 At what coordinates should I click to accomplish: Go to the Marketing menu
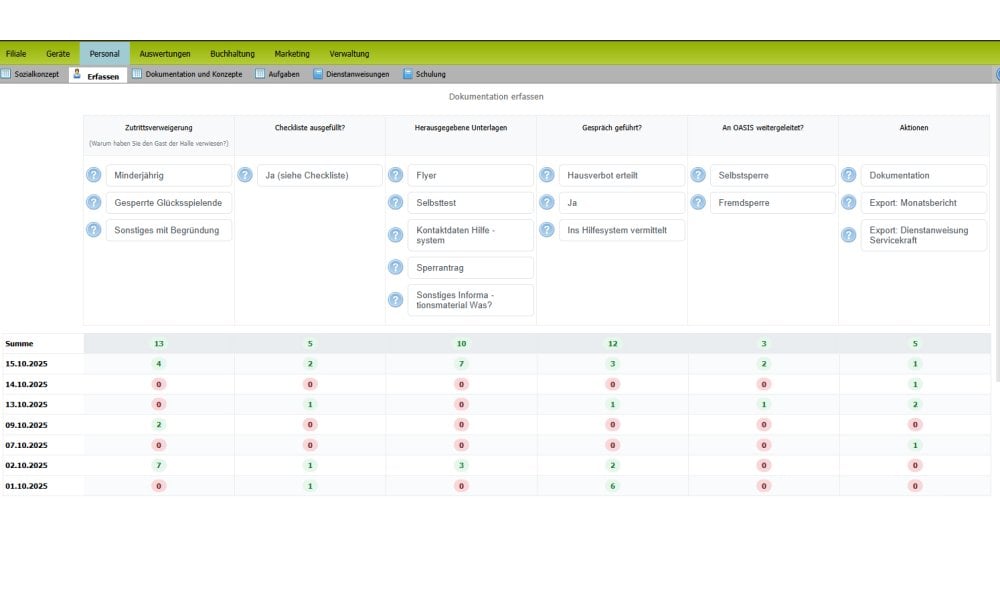[x=292, y=54]
